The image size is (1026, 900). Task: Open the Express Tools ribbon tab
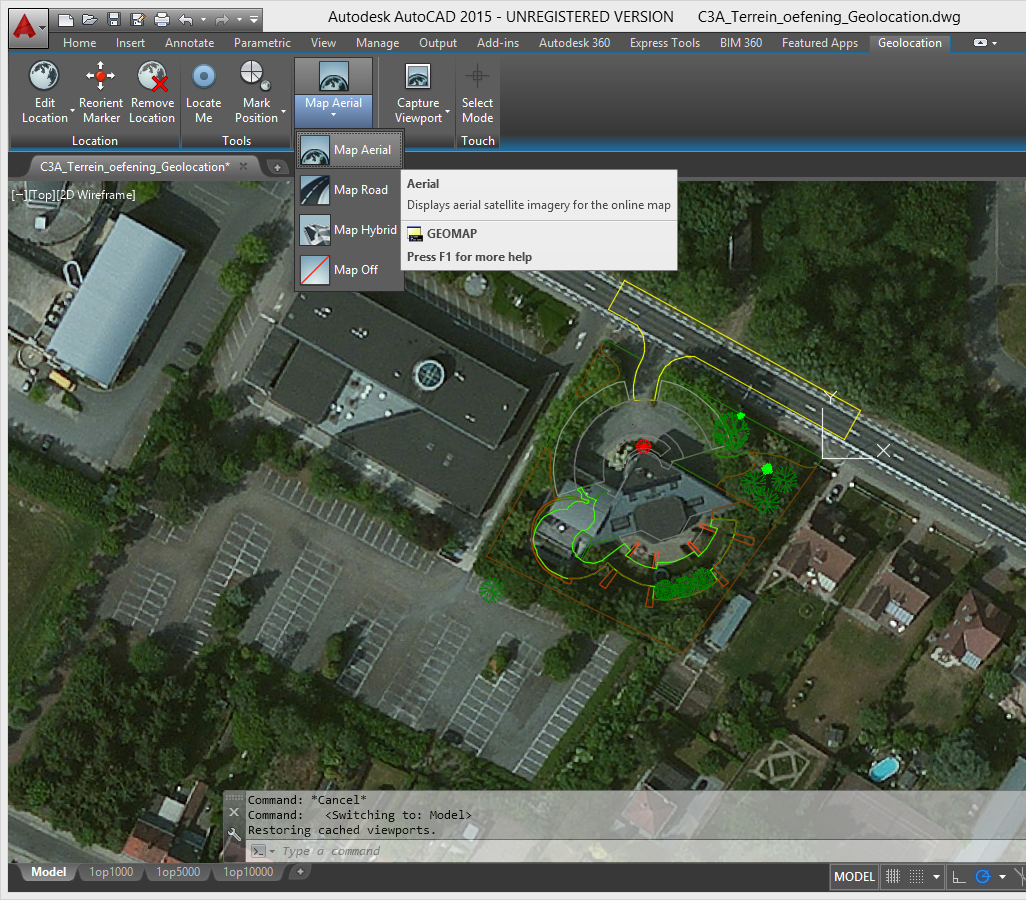point(665,43)
